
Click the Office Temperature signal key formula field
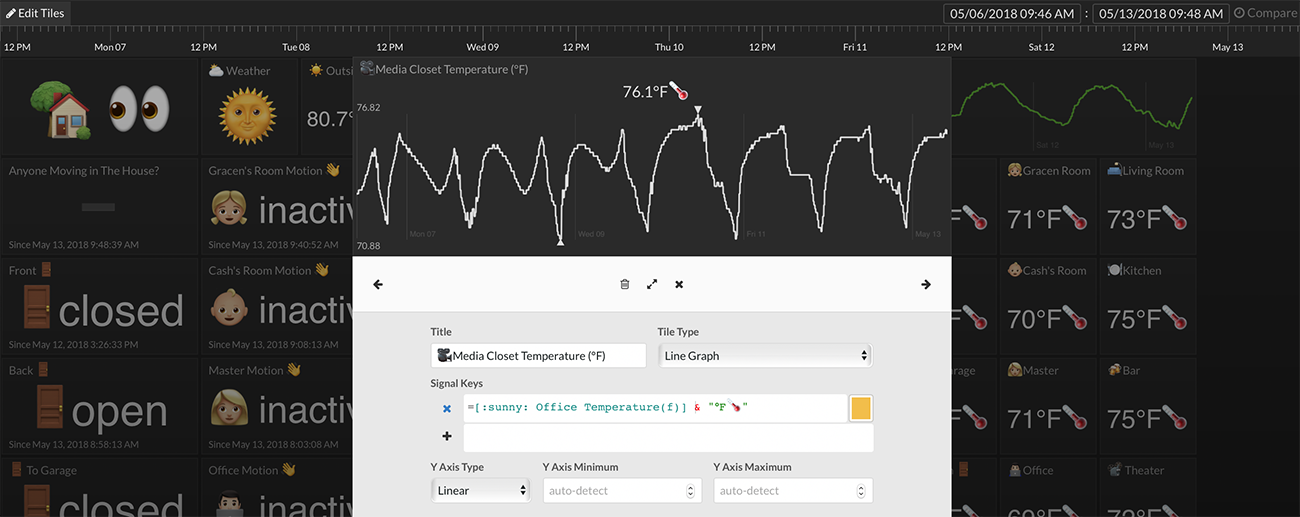[x=655, y=408]
